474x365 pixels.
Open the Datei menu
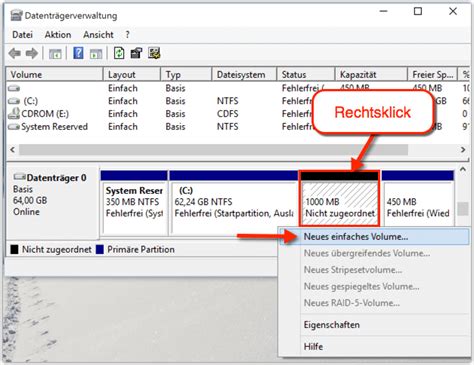coord(22,35)
